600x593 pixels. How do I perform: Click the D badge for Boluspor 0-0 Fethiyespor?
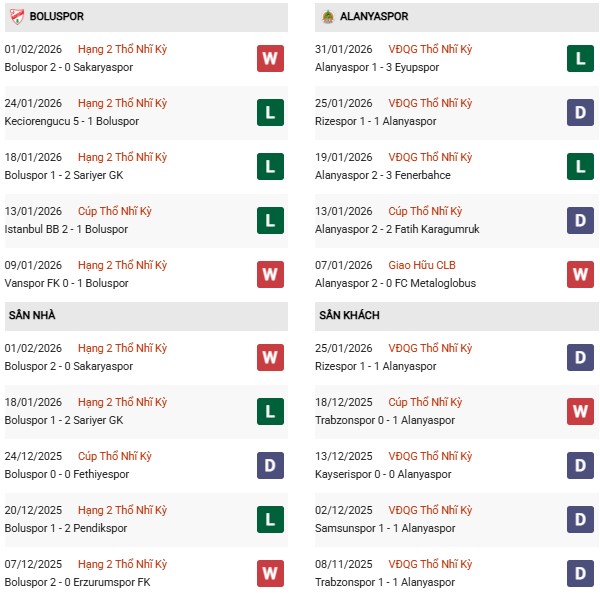point(270,465)
